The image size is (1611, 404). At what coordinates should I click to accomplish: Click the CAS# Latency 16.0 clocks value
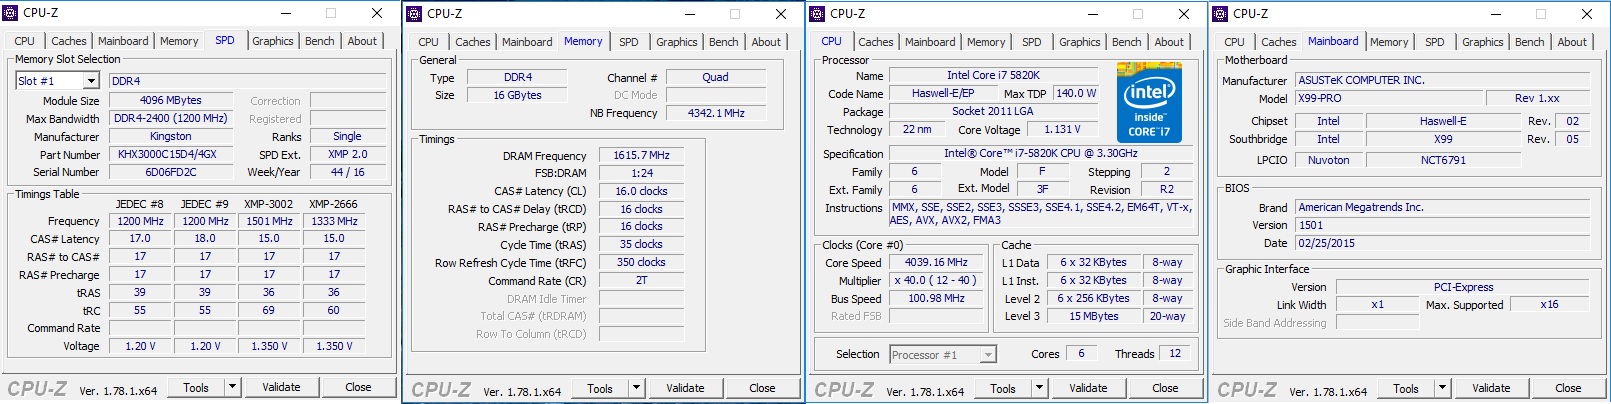click(x=641, y=191)
